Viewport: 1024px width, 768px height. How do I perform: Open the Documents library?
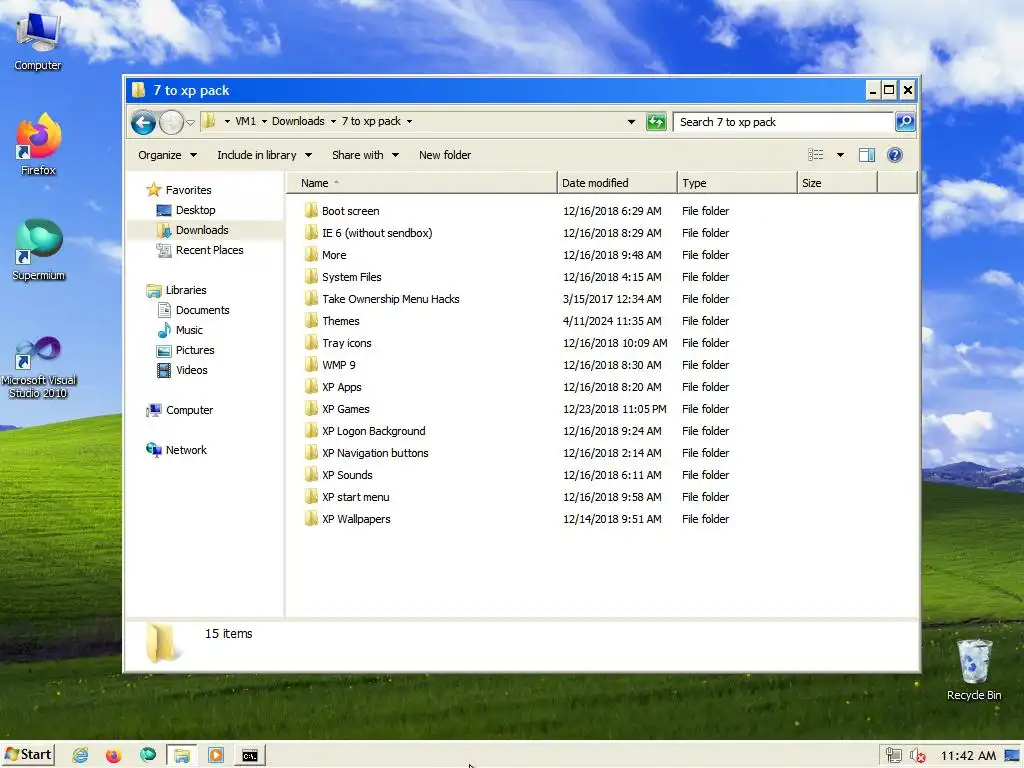coord(202,310)
